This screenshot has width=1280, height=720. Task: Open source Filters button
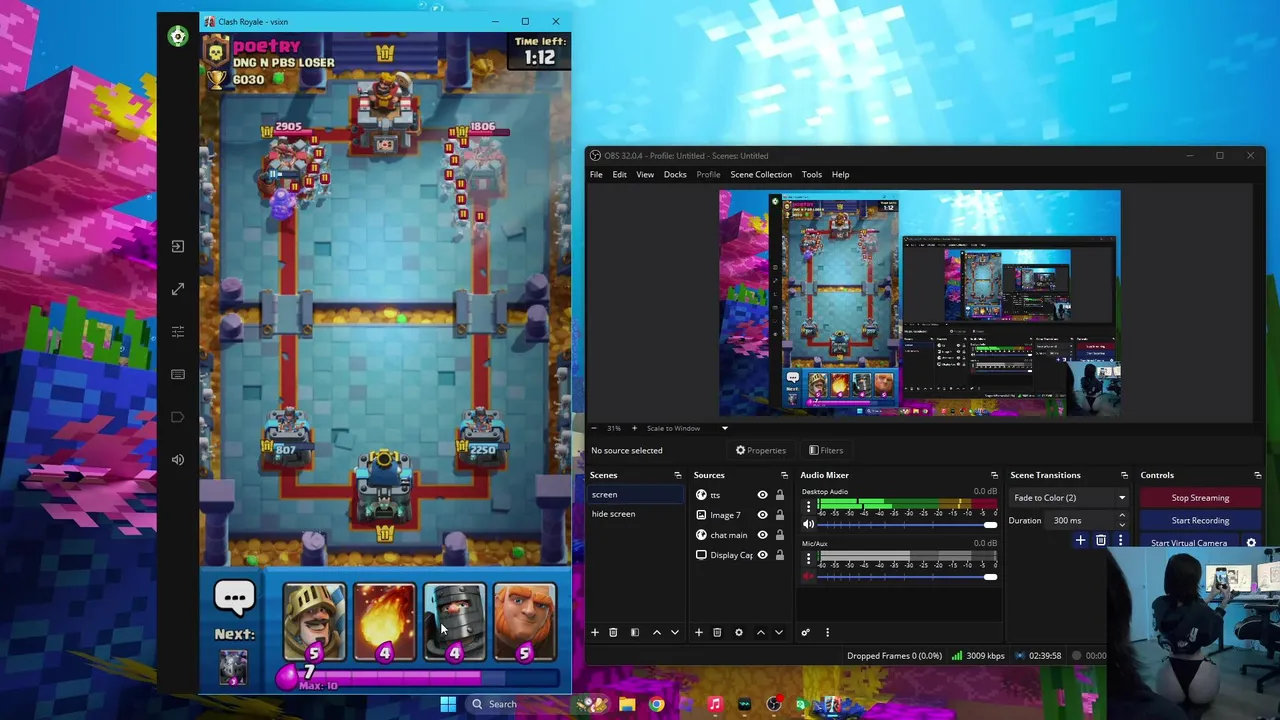coord(826,450)
